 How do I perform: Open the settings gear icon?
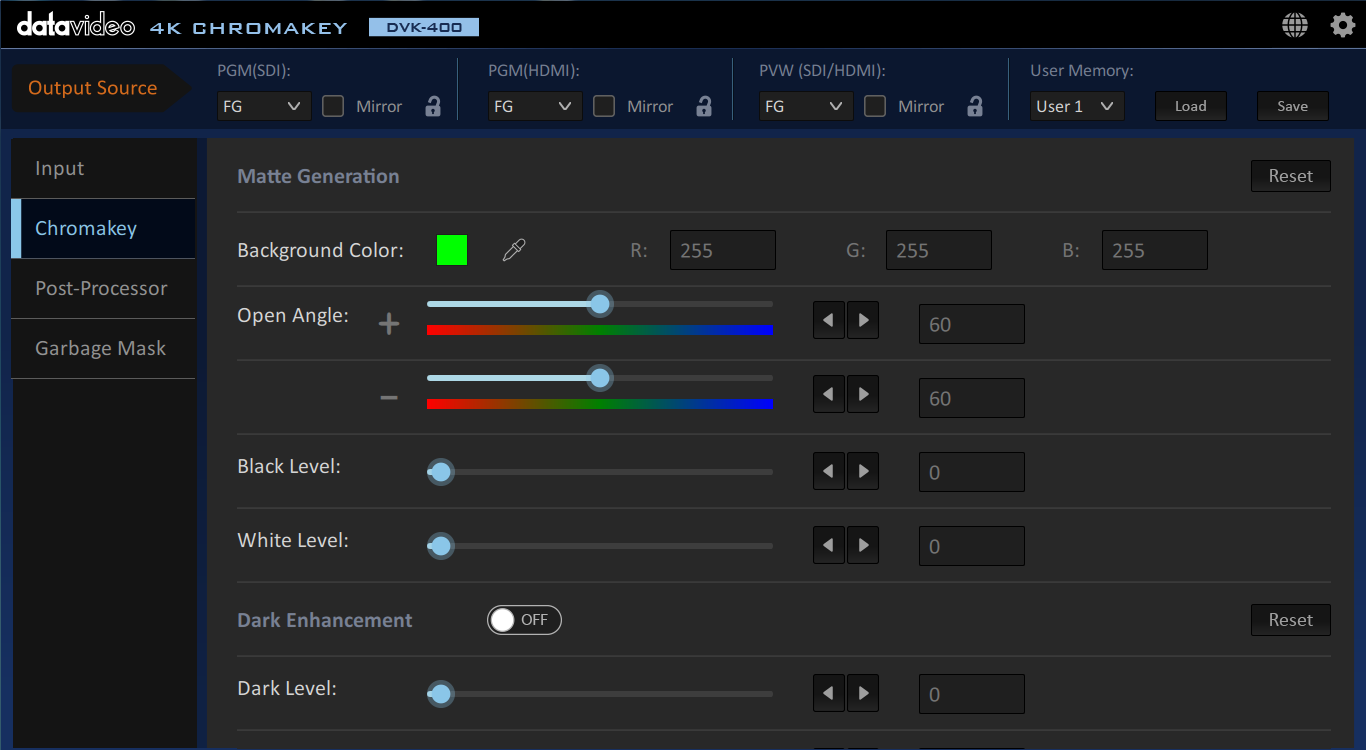[x=1342, y=25]
